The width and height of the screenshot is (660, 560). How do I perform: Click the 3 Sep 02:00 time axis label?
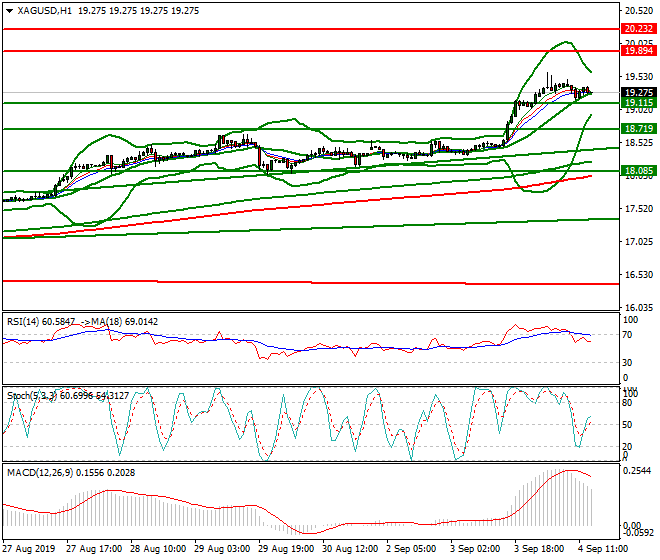click(x=475, y=549)
